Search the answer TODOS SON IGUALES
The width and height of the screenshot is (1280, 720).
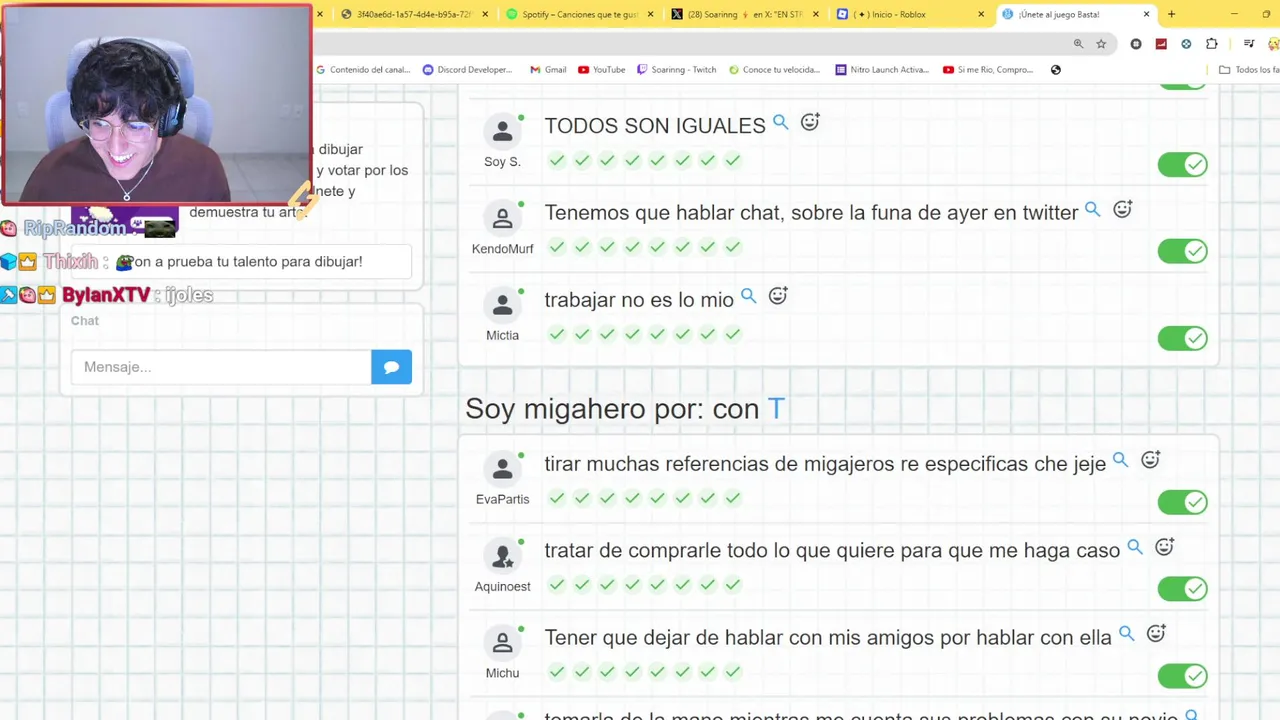click(x=780, y=122)
